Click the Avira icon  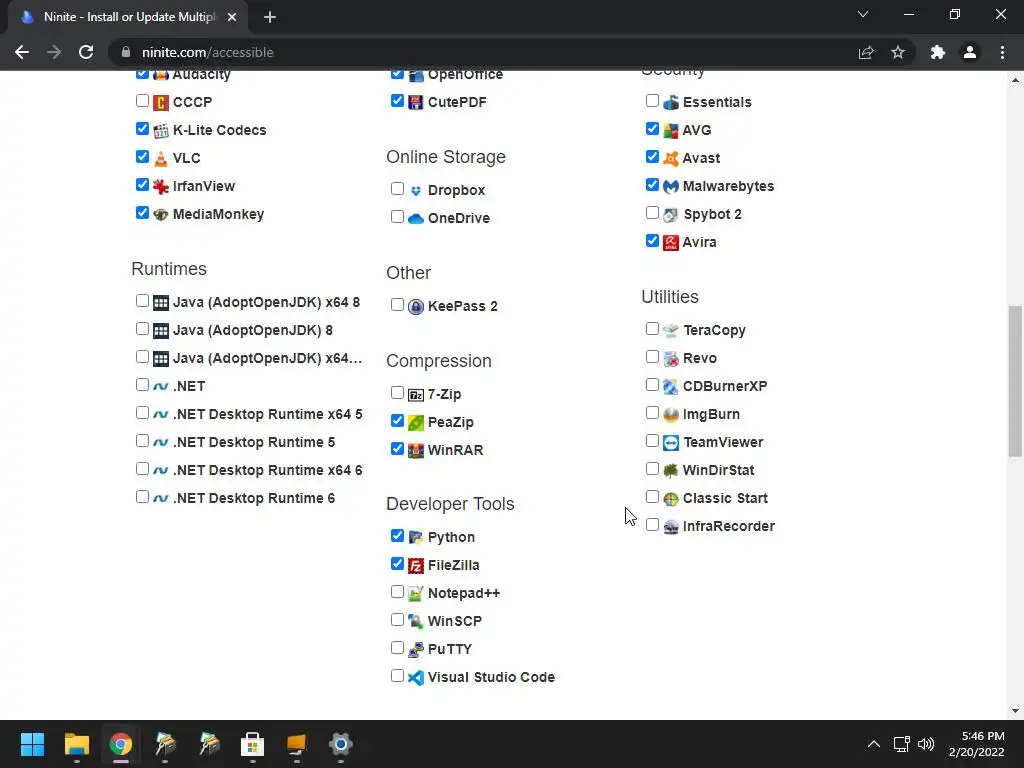[671, 242]
